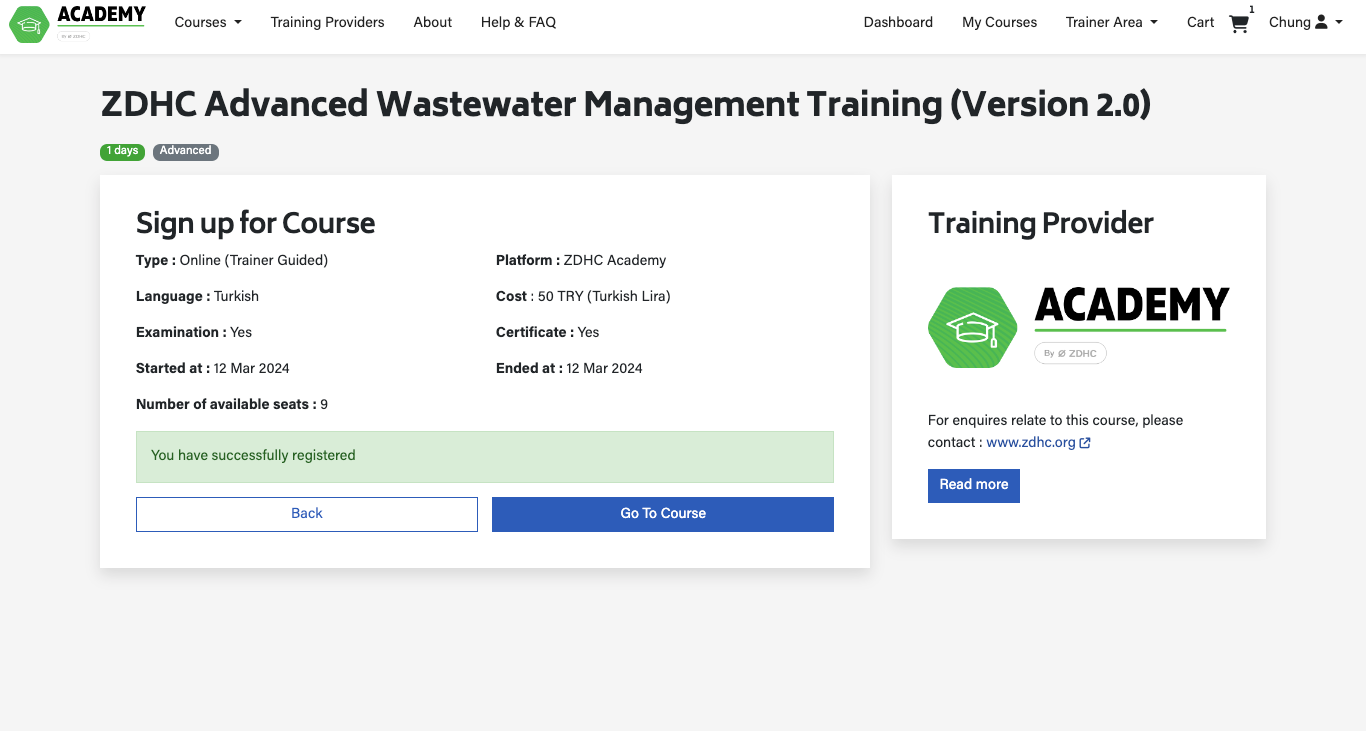Click the 'ZDHC Academy' platform value
Viewport: 1366px width, 731px height.
(x=615, y=260)
